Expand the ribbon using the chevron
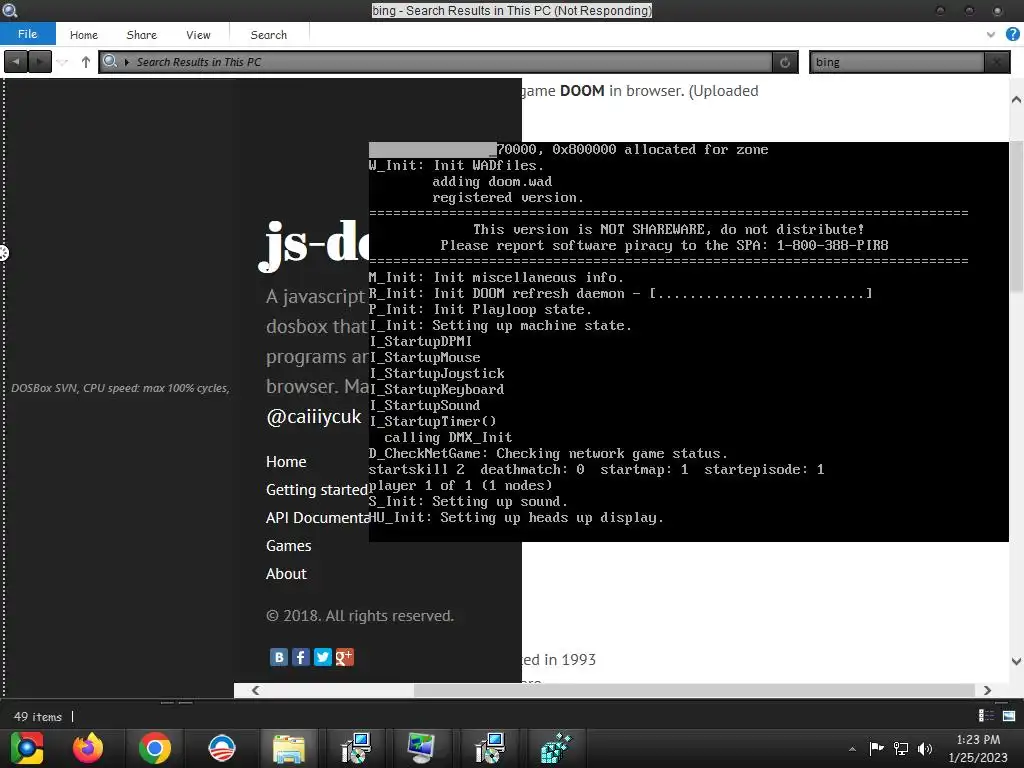This screenshot has width=1024, height=768. [x=991, y=35]
